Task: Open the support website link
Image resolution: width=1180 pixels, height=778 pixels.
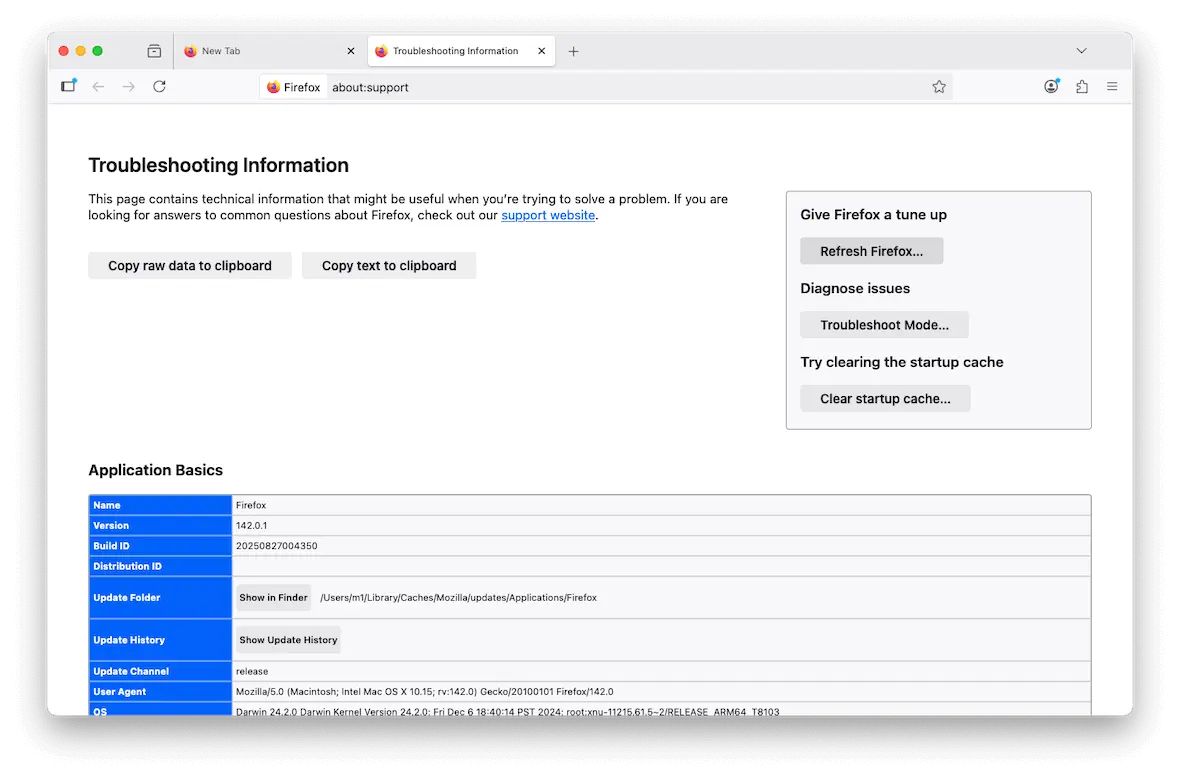Action: pos(548,215)
